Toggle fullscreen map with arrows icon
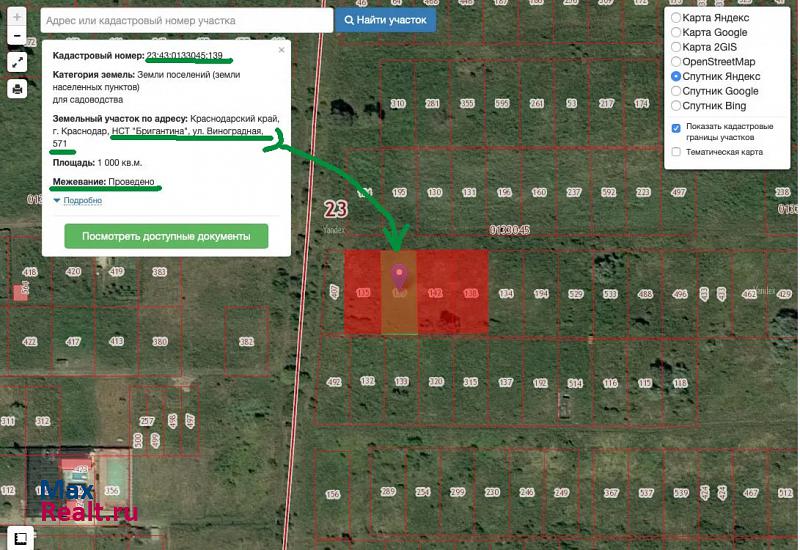 click(17, 62)
